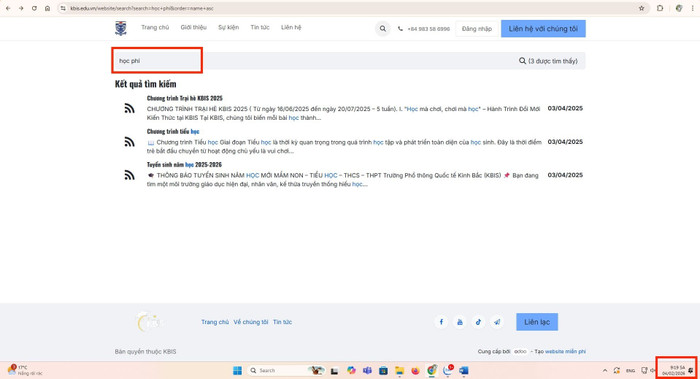Open the TikTok icon in footer
The height and width of the screenshot is (379, 700).
[478, 322]
